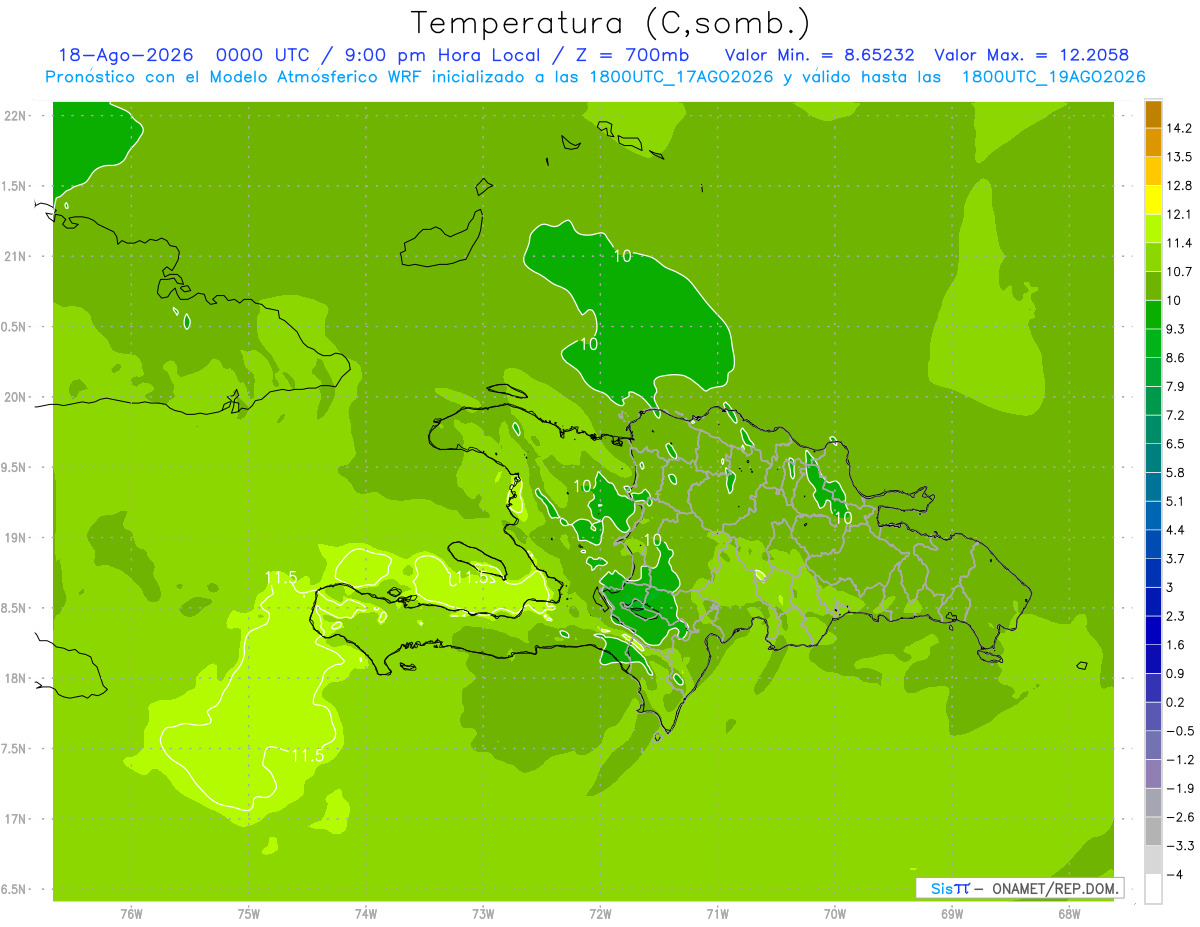1200x927 pixels.
Task: Click the 13.5 color scale value
Action: [1181, 157]
